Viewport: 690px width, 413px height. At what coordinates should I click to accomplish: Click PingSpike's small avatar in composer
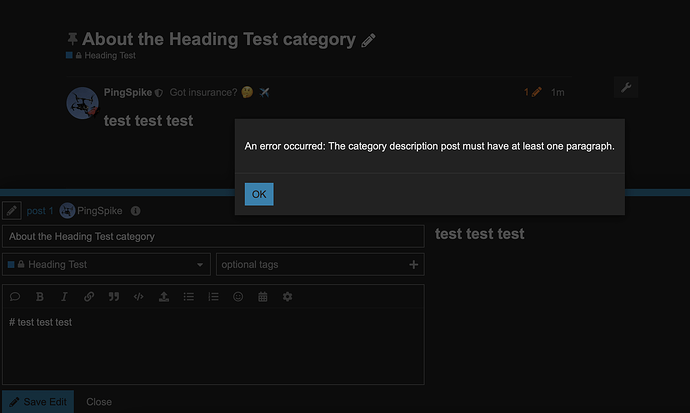tap(67, 211)
